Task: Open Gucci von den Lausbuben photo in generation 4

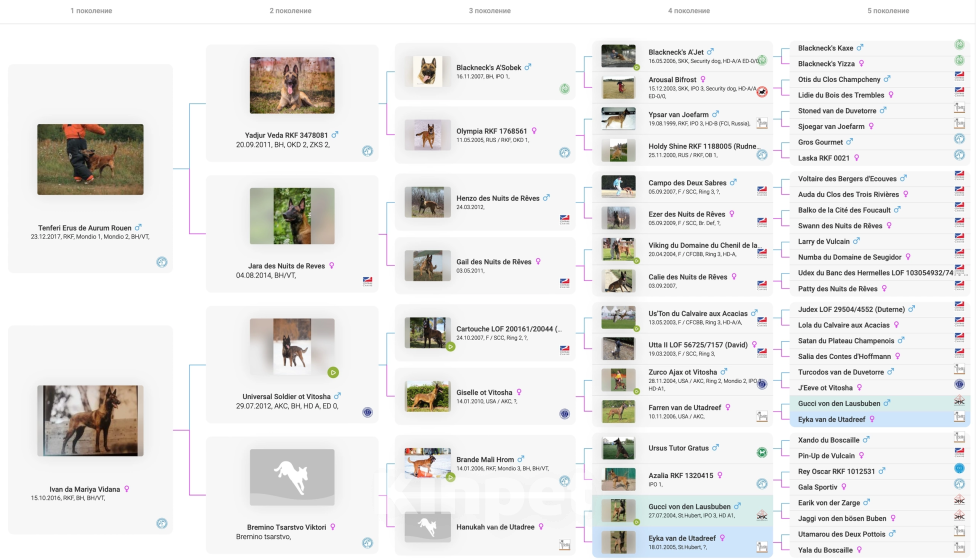Action: tap(618, 510)
